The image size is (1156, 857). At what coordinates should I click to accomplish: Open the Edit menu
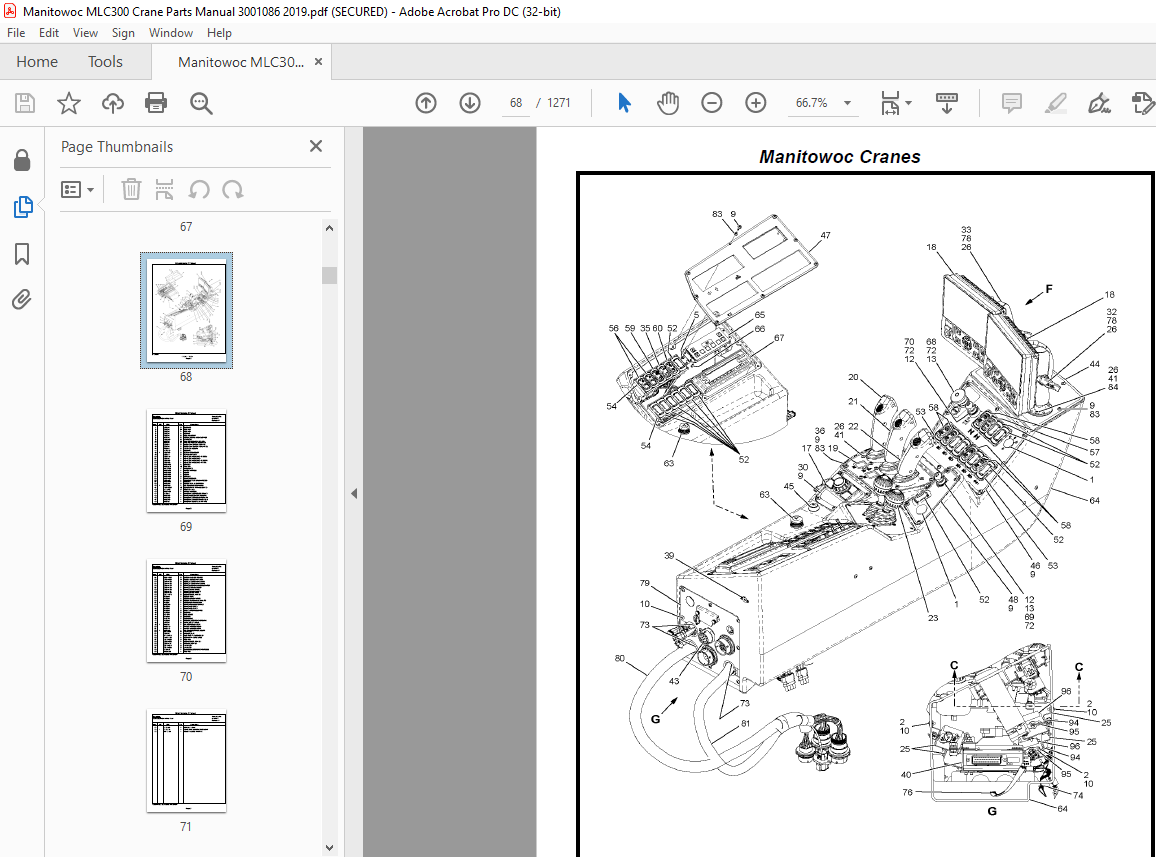coord(49,33)
